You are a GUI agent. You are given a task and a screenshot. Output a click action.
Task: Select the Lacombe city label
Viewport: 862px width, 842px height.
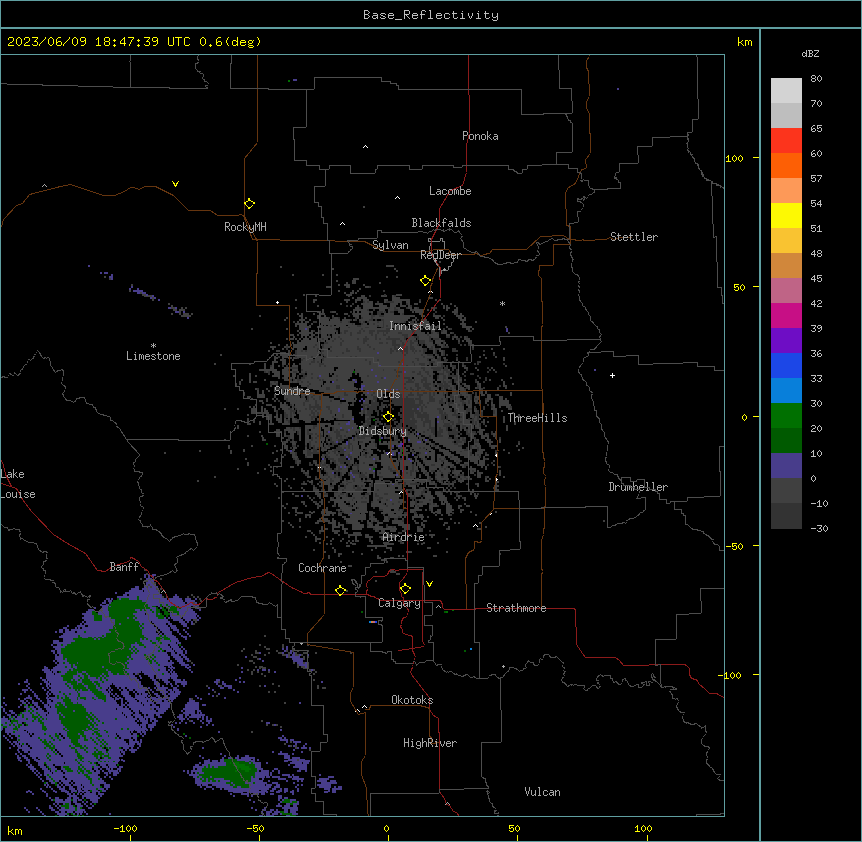pos(450,191)
